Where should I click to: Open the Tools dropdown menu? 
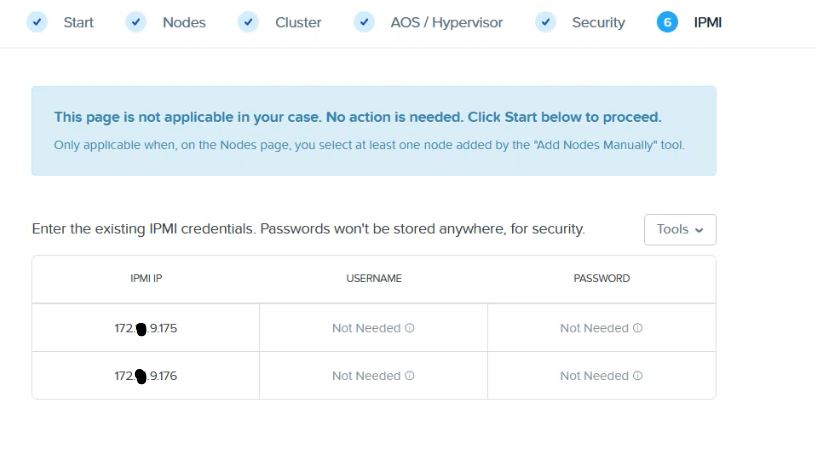point(680,229)
